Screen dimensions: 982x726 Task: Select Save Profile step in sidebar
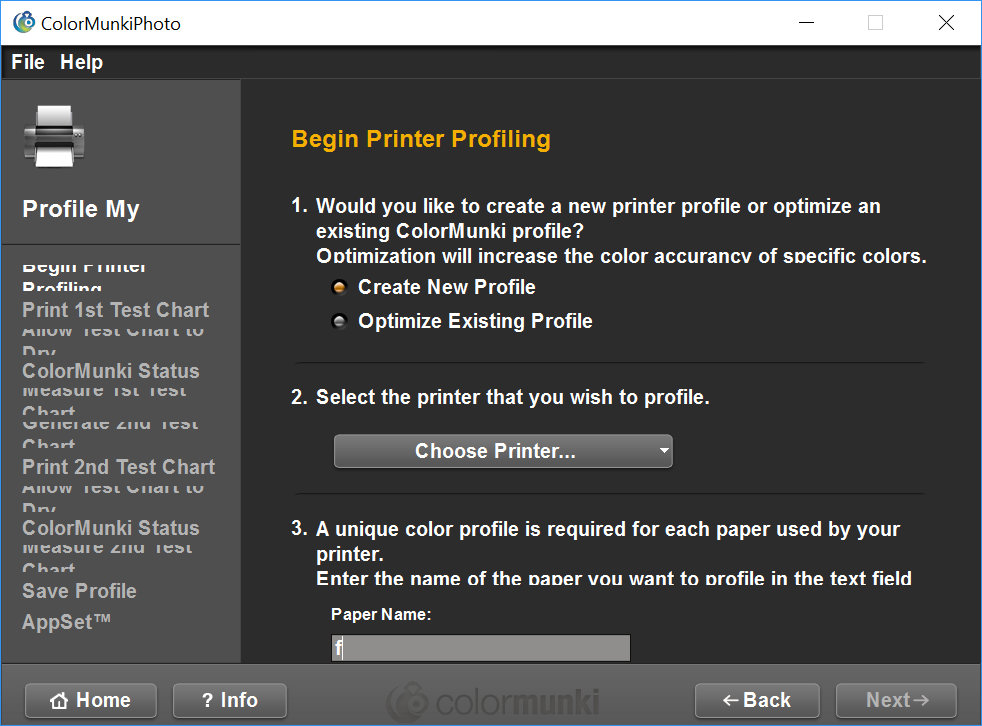click(79, 591)
